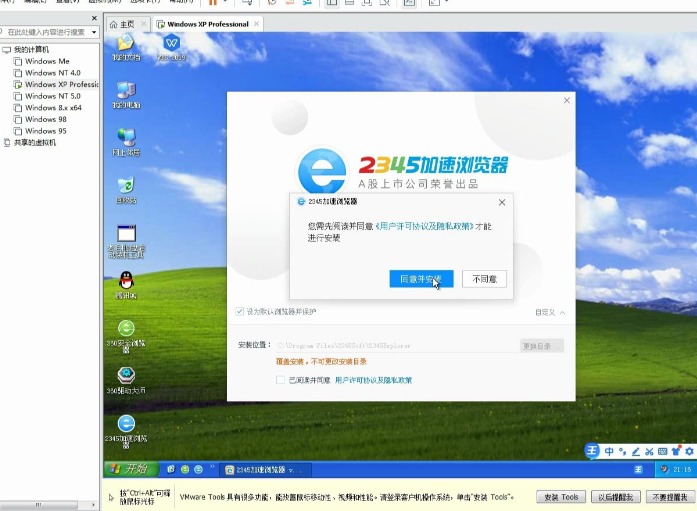
Task: Toggle the 中 Chinese input mode icon
Action: 609,451
